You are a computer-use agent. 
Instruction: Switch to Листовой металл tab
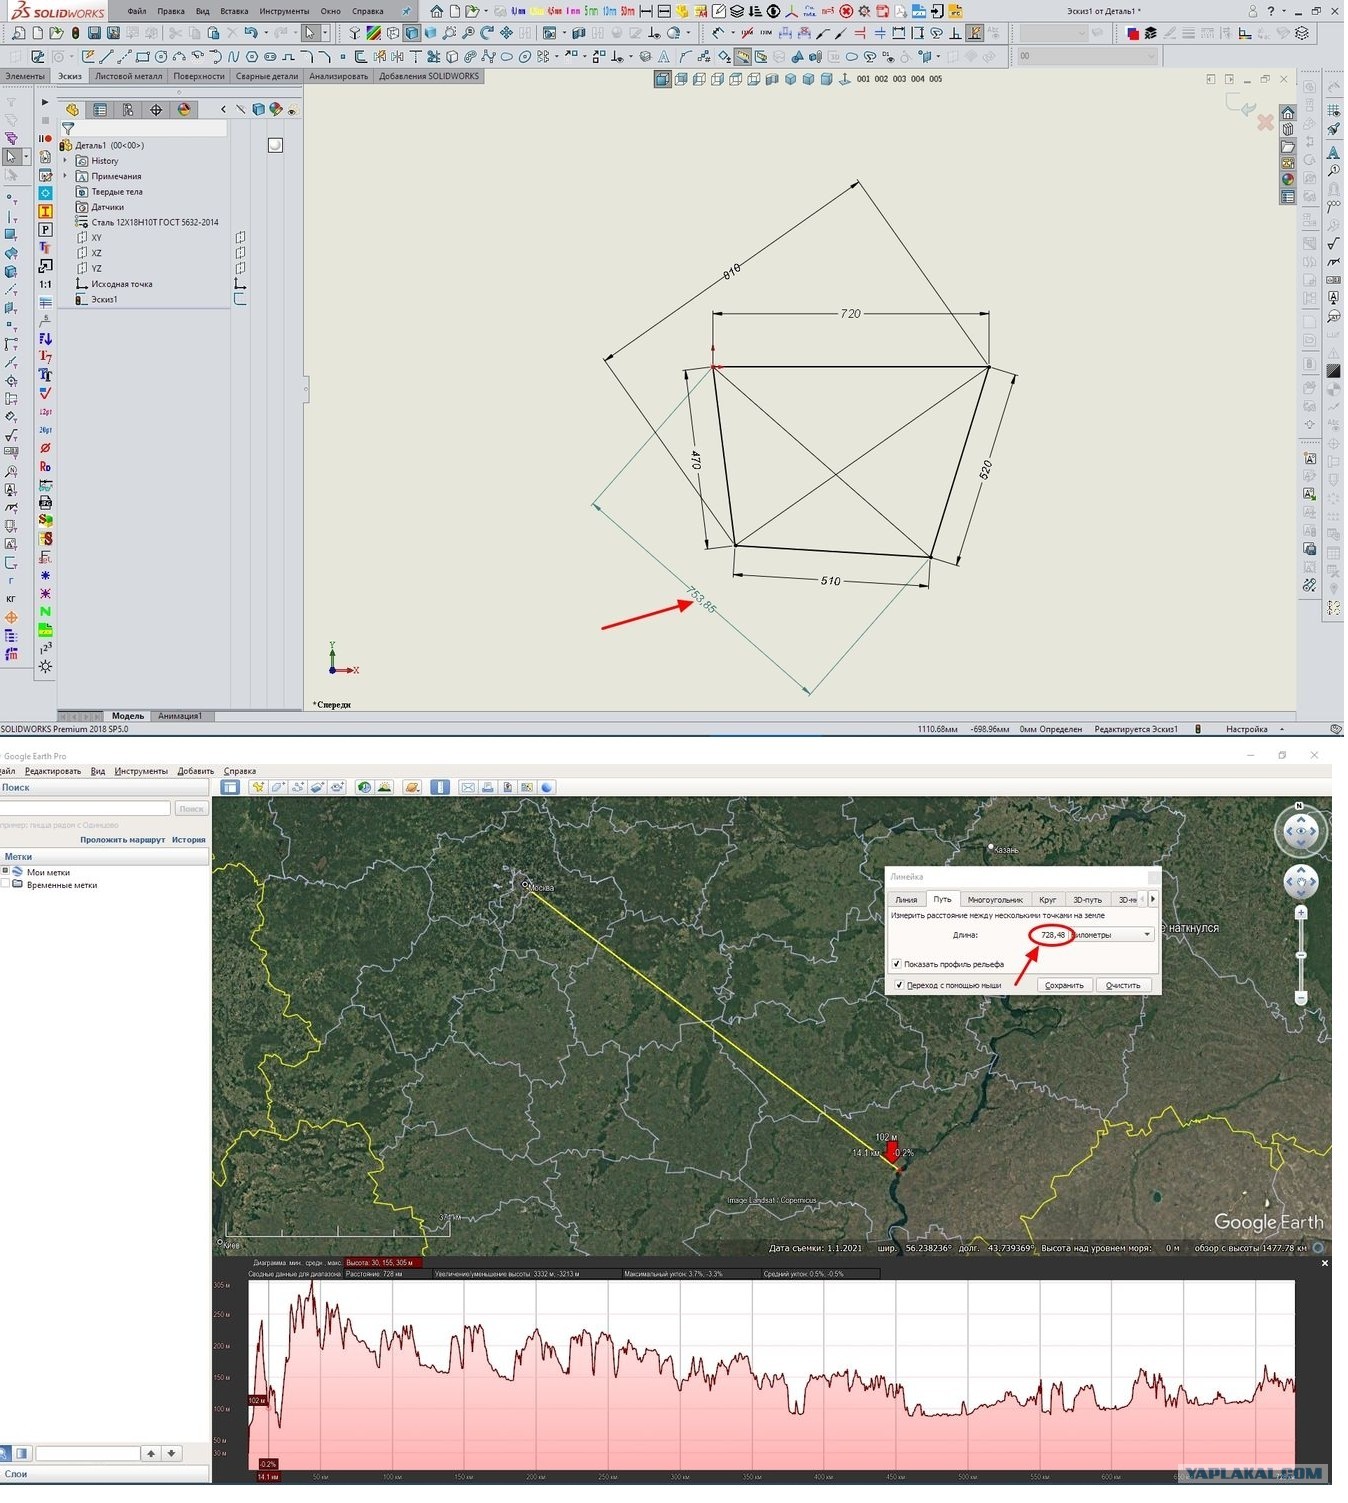(128, 76)
